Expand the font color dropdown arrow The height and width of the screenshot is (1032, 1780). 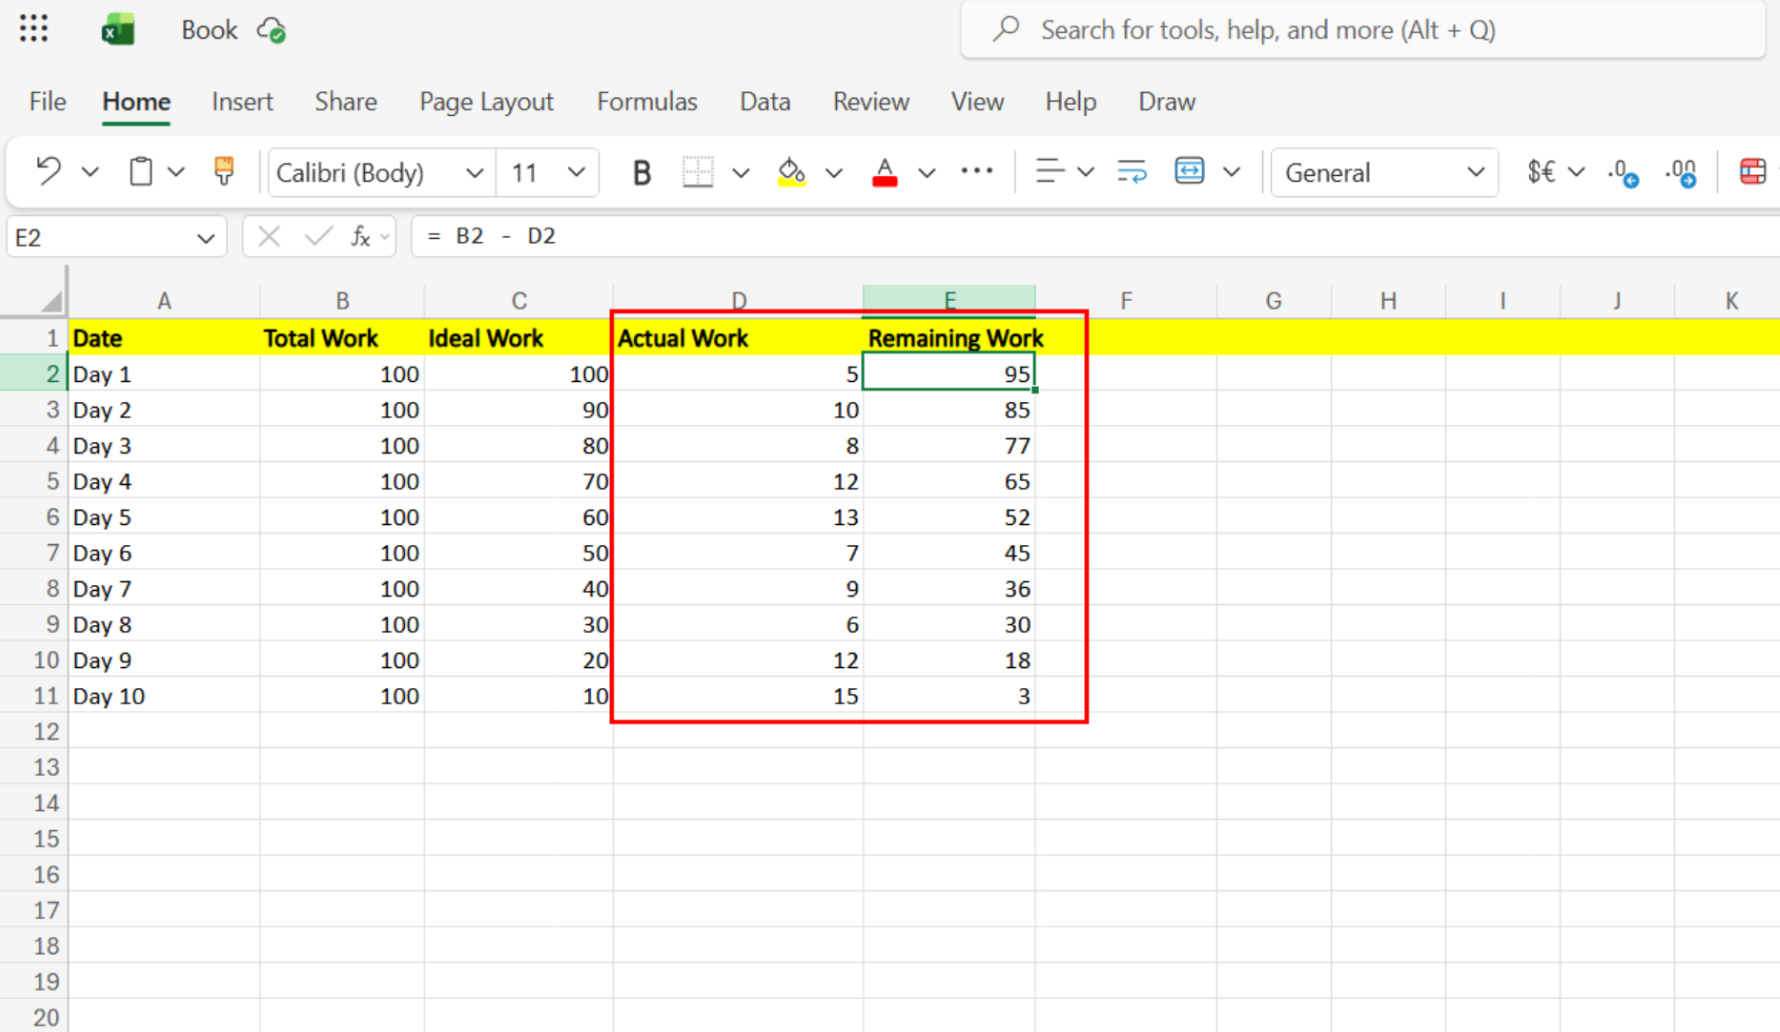927,173
